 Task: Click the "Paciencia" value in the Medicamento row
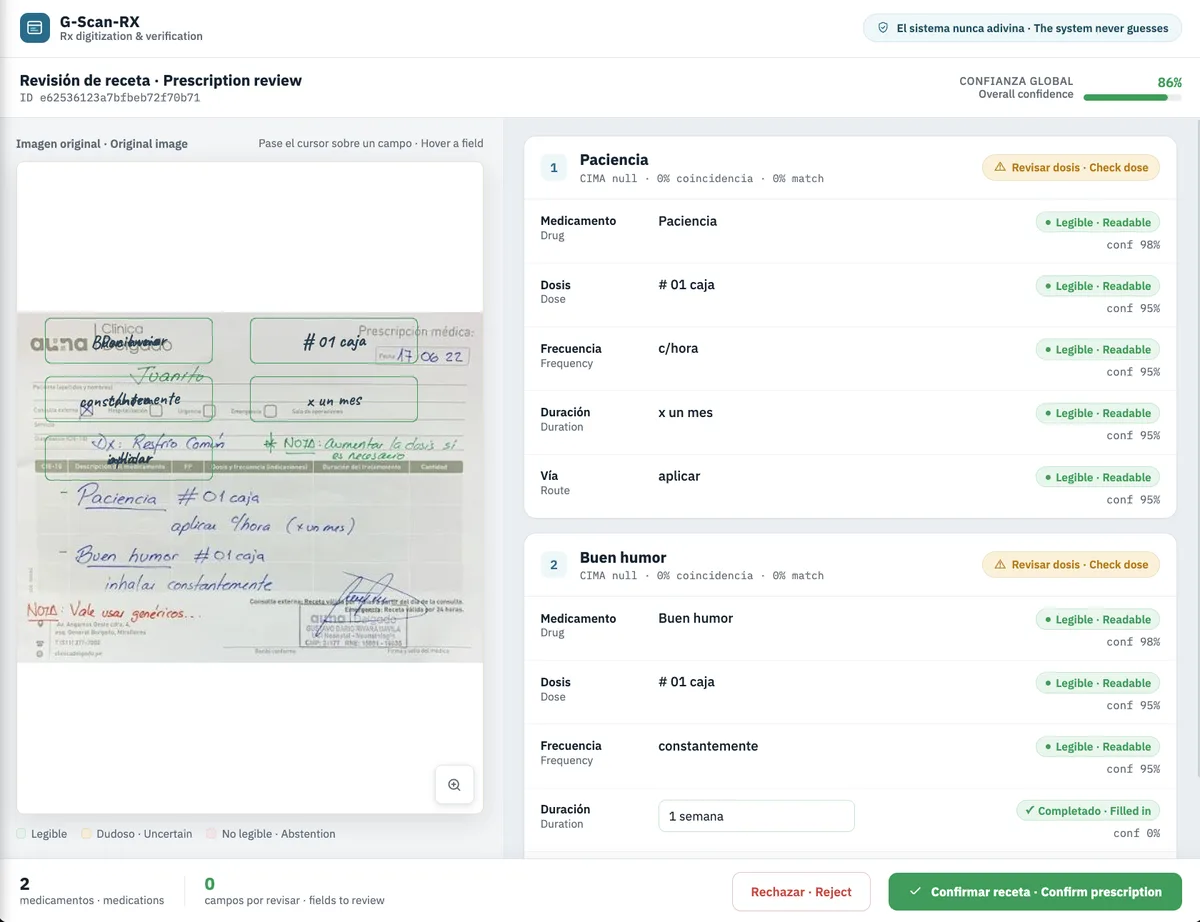(x=688, y=221)
